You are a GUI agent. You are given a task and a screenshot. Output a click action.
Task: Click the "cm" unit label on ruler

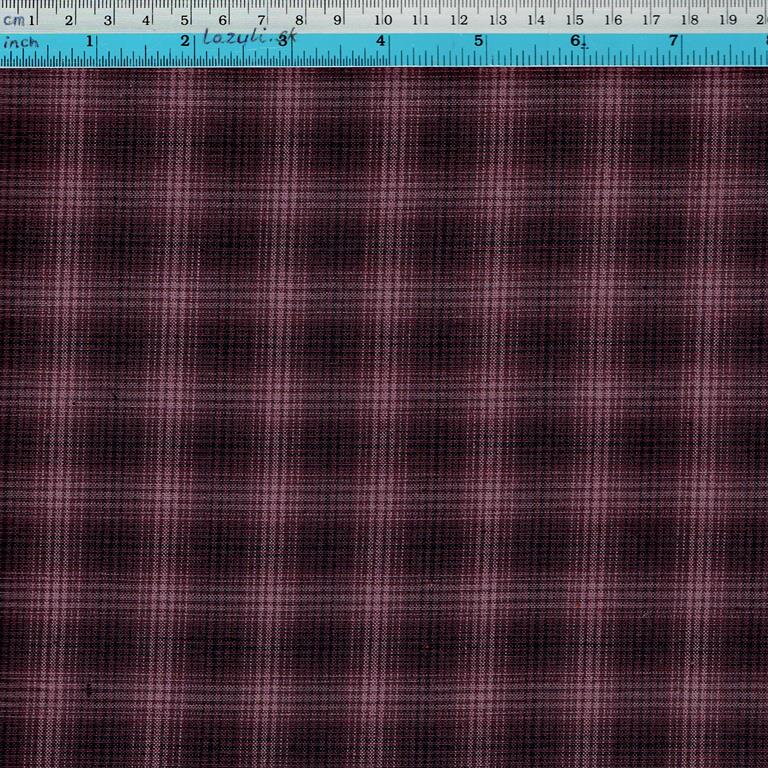tap(14, 21)
